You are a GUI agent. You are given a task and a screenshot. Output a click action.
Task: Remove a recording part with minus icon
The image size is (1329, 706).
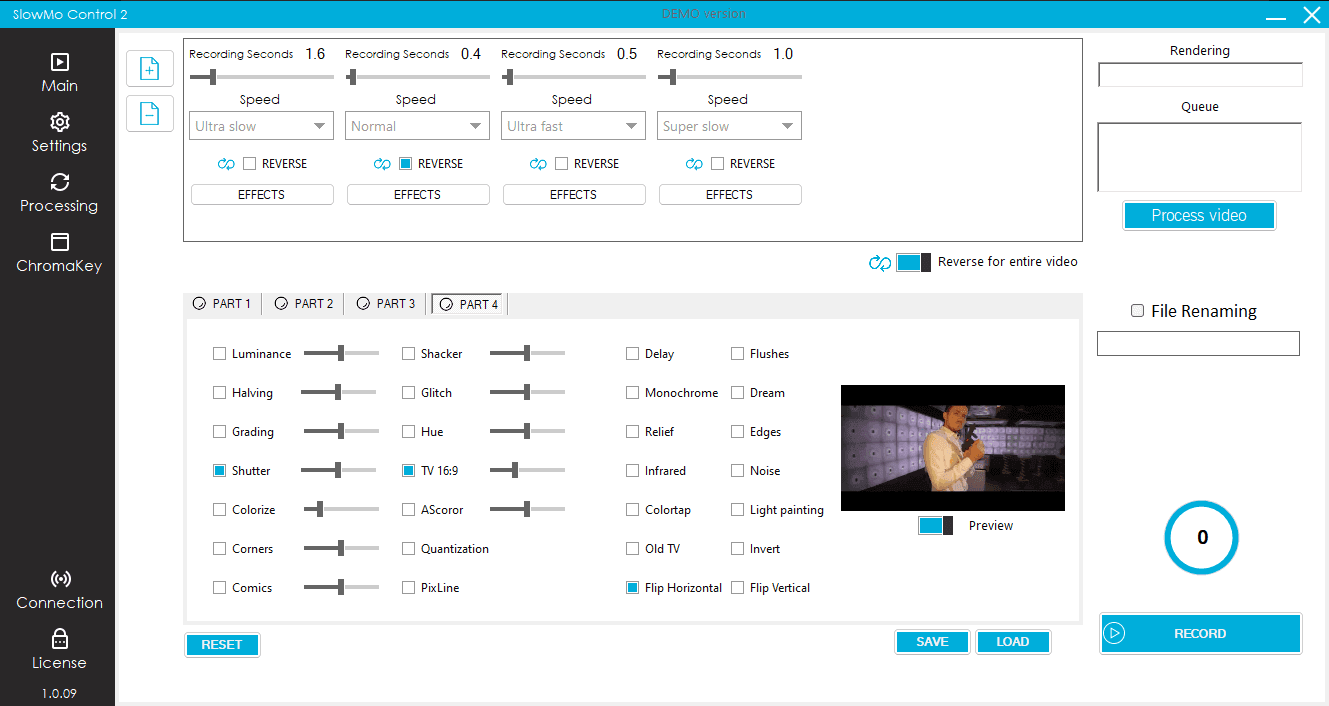tap(149, 114)
